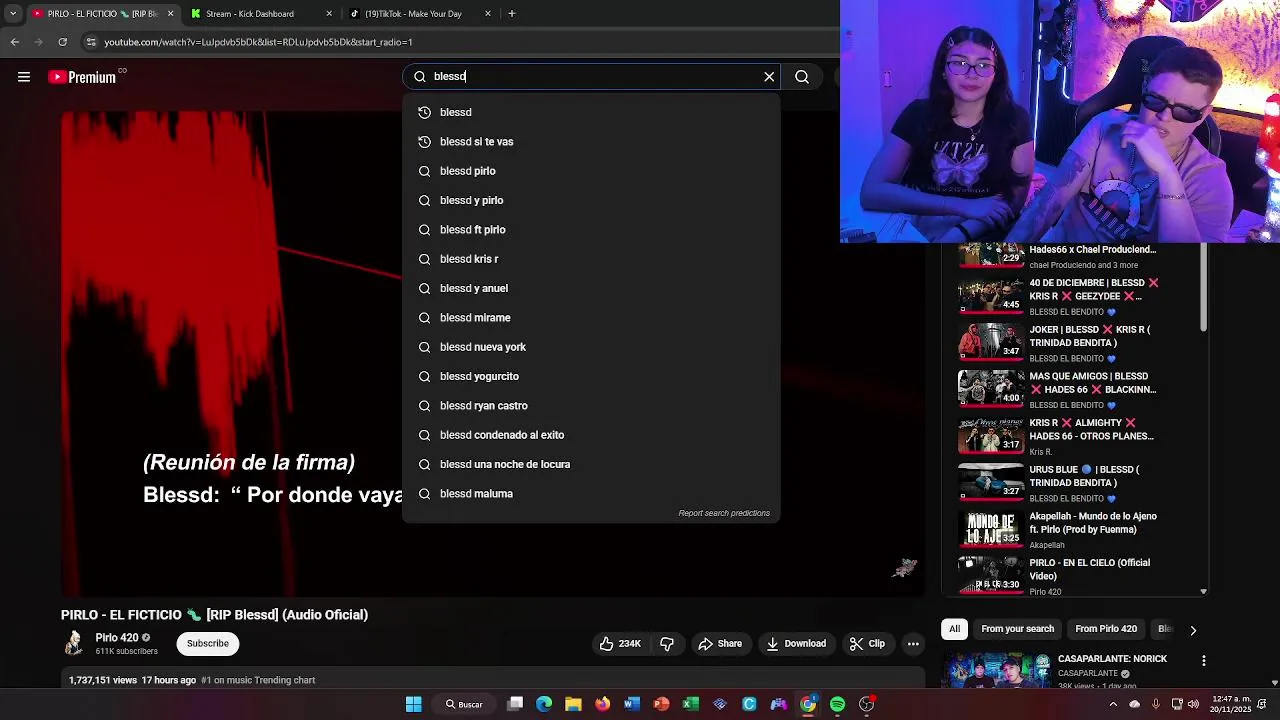Download the video
The height and width of the screenshot is (720, 1280).
[x=796, y=644]
